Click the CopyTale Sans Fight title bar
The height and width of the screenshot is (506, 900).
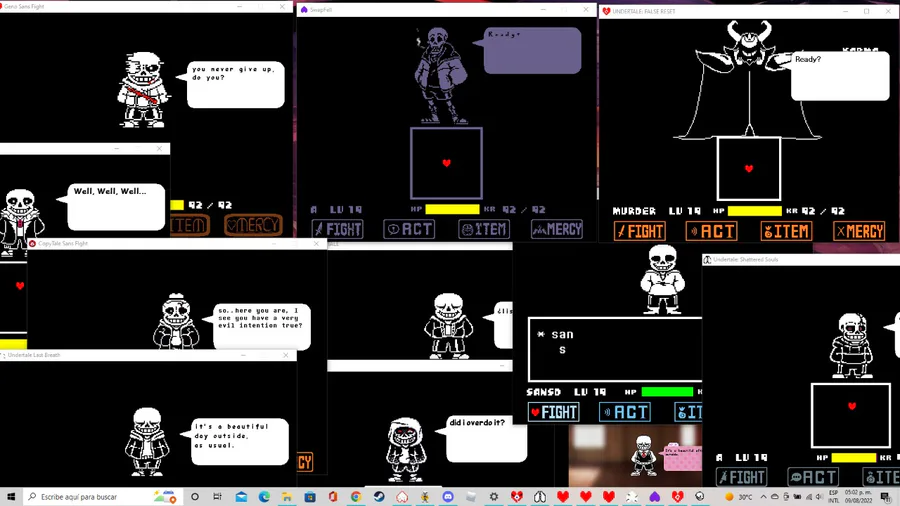click(177, 243)
